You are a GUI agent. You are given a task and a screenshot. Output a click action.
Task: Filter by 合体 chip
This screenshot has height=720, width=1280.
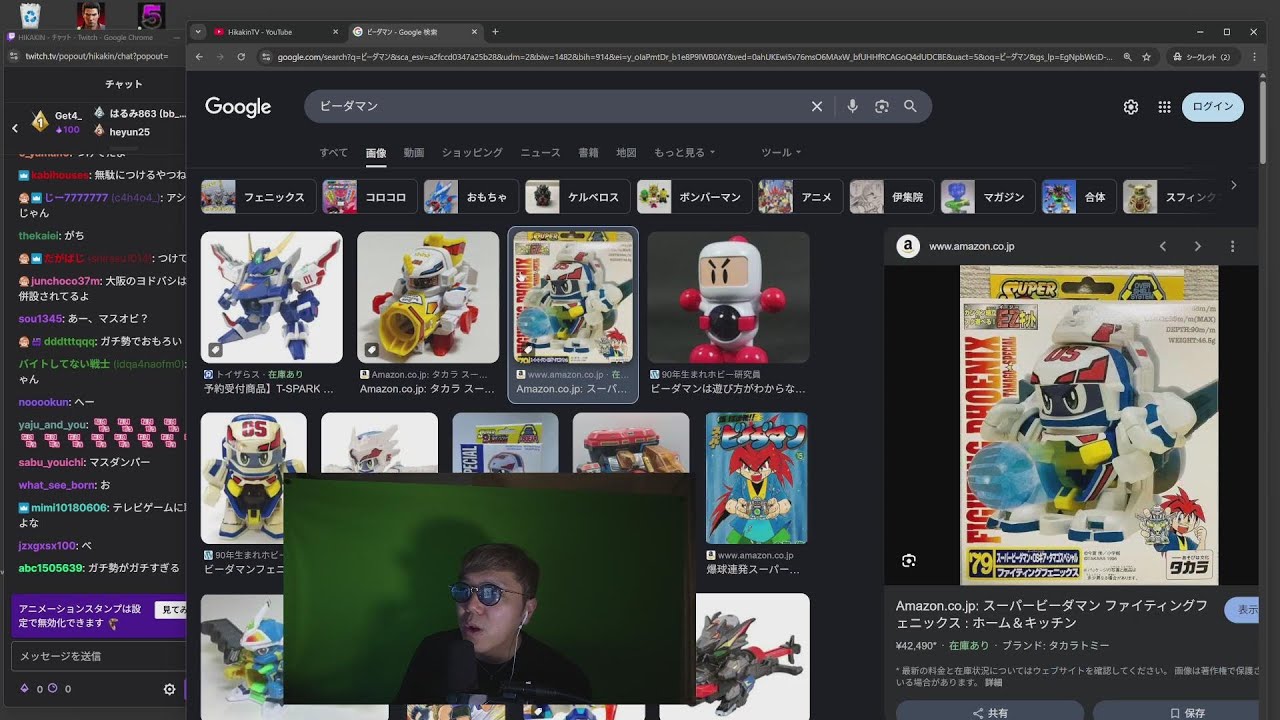click(x=1078, y=197)
